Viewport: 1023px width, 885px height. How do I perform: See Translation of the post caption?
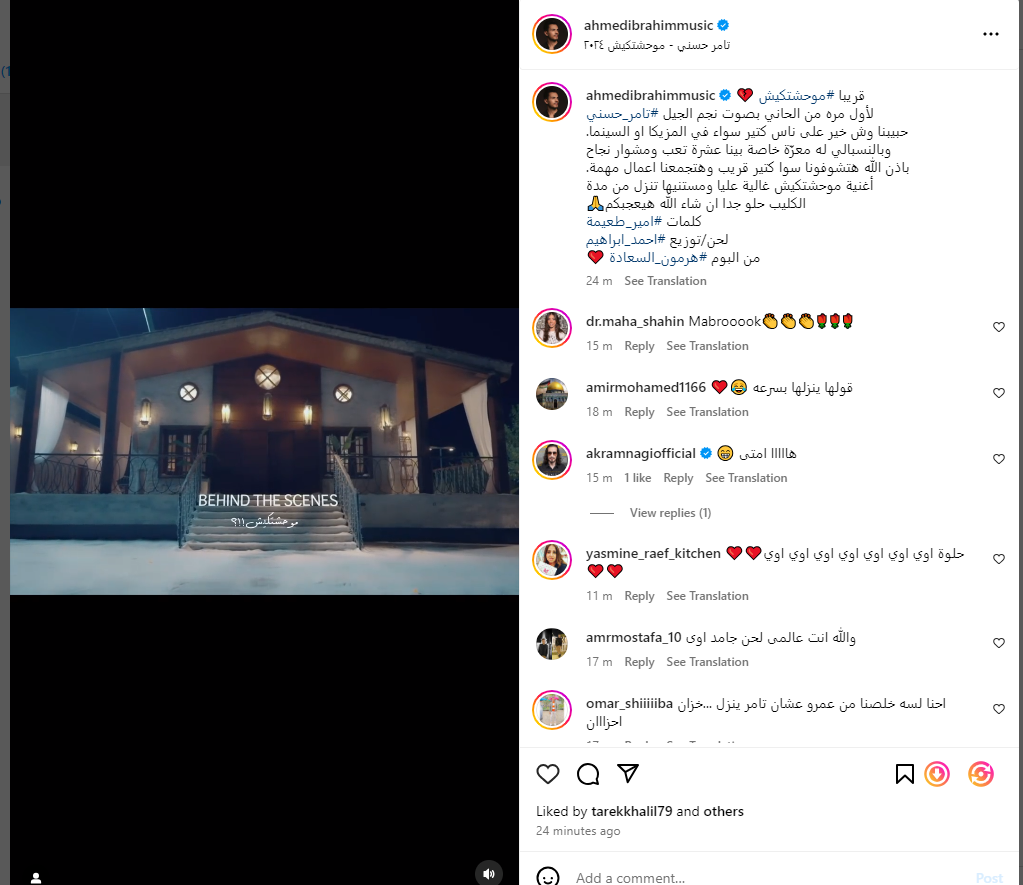pyautogui.click(x=665, y=281)
